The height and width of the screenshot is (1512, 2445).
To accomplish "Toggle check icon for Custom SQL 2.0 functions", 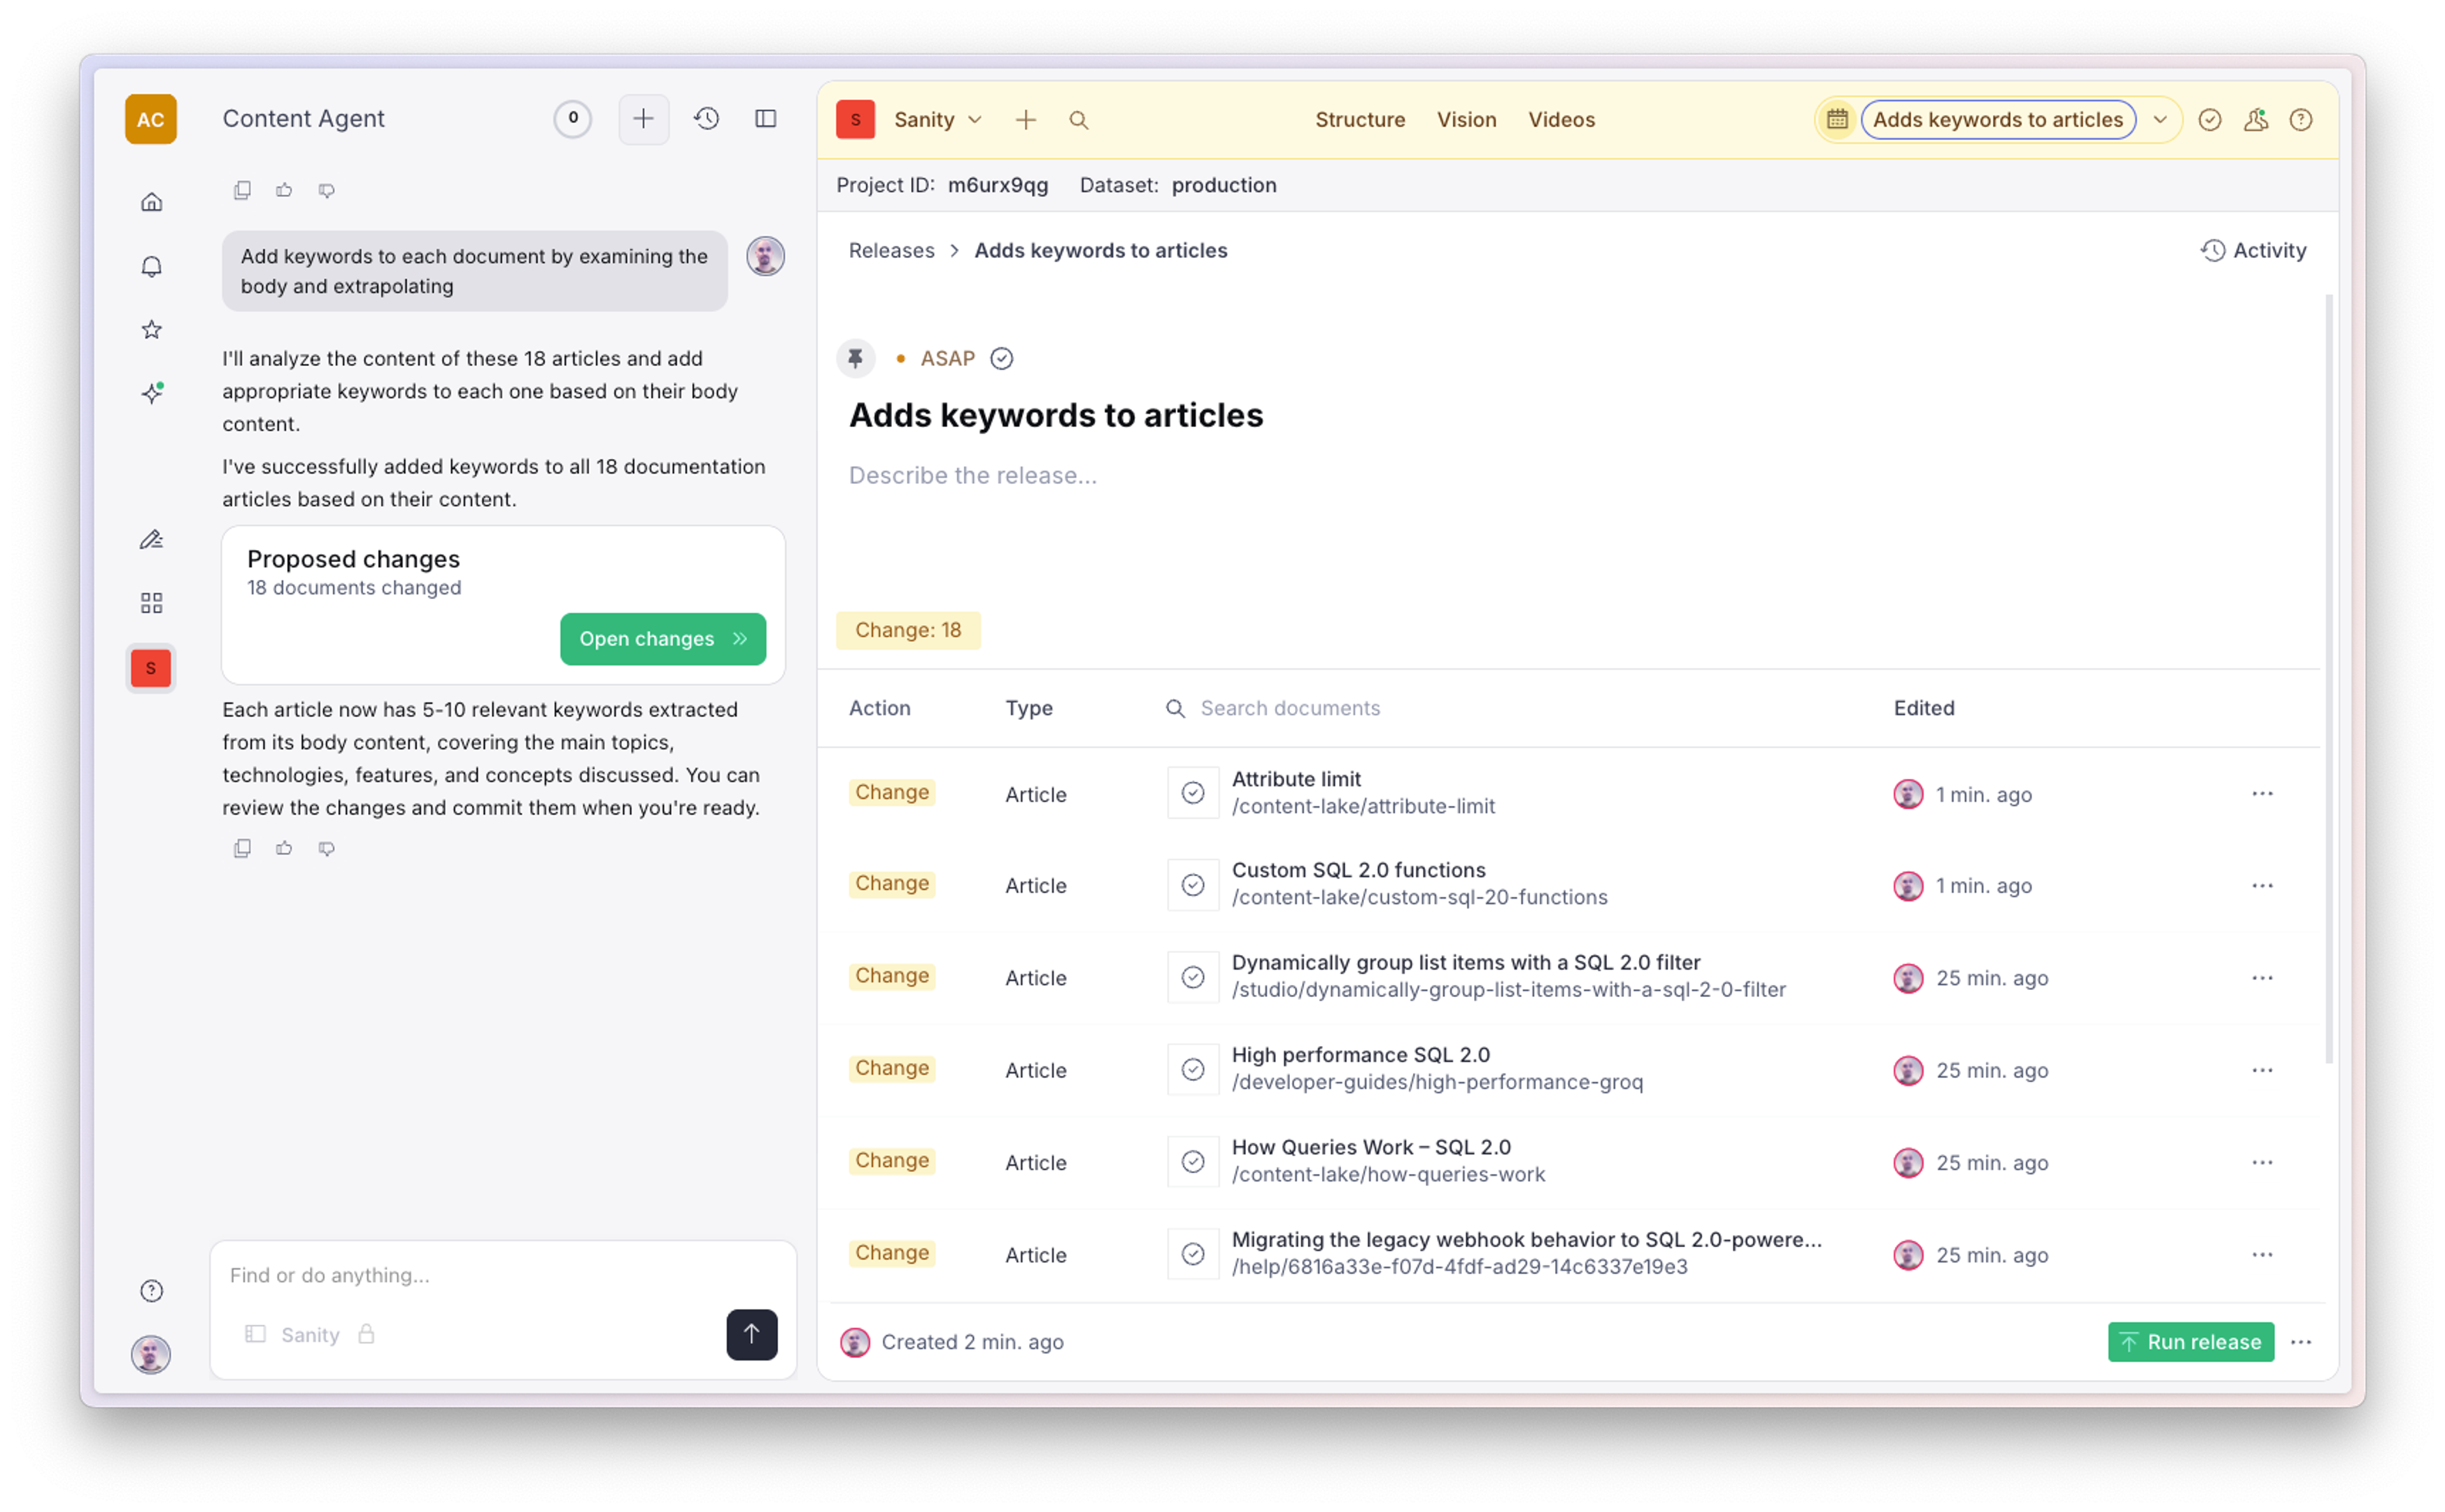I will pos(1192,885).
